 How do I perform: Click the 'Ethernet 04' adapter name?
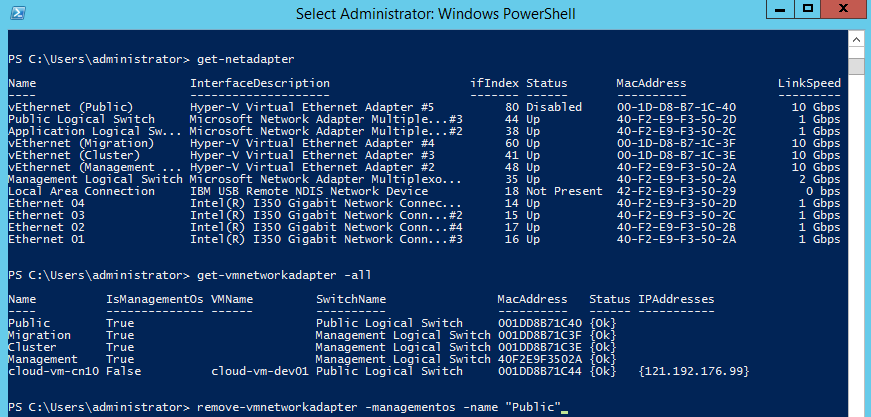(46, 203)
